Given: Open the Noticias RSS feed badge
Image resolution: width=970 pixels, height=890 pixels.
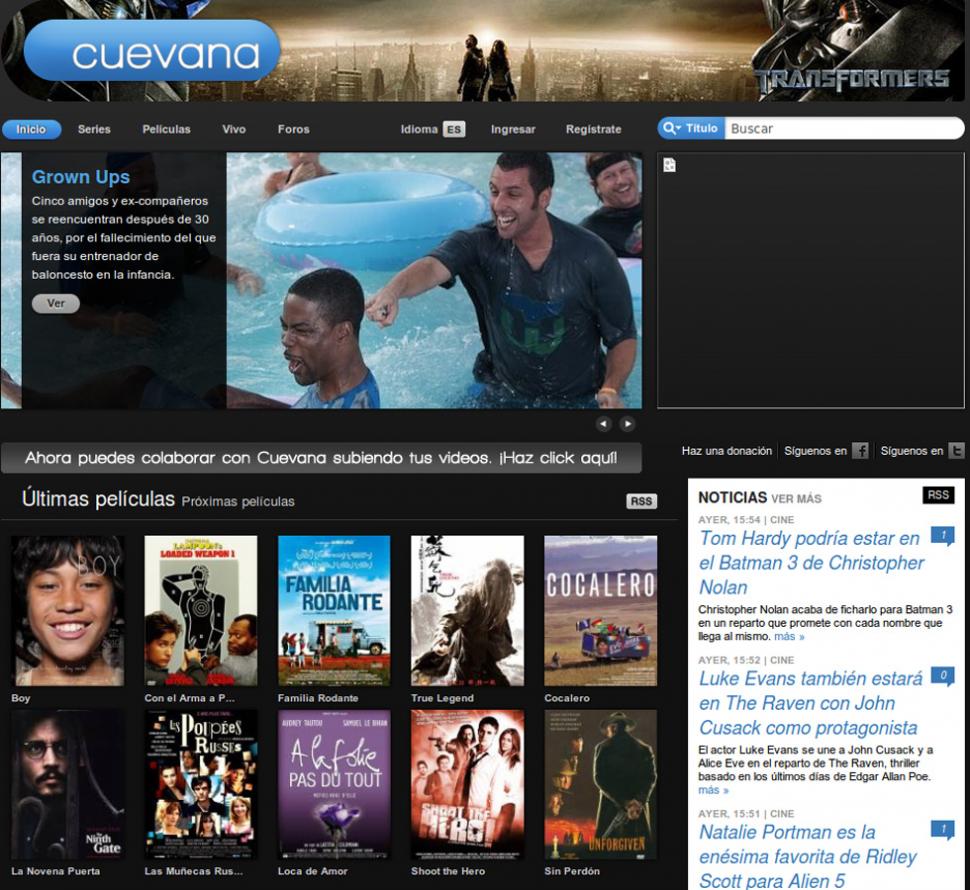Looking at the screenshot, I should (938, 496).
